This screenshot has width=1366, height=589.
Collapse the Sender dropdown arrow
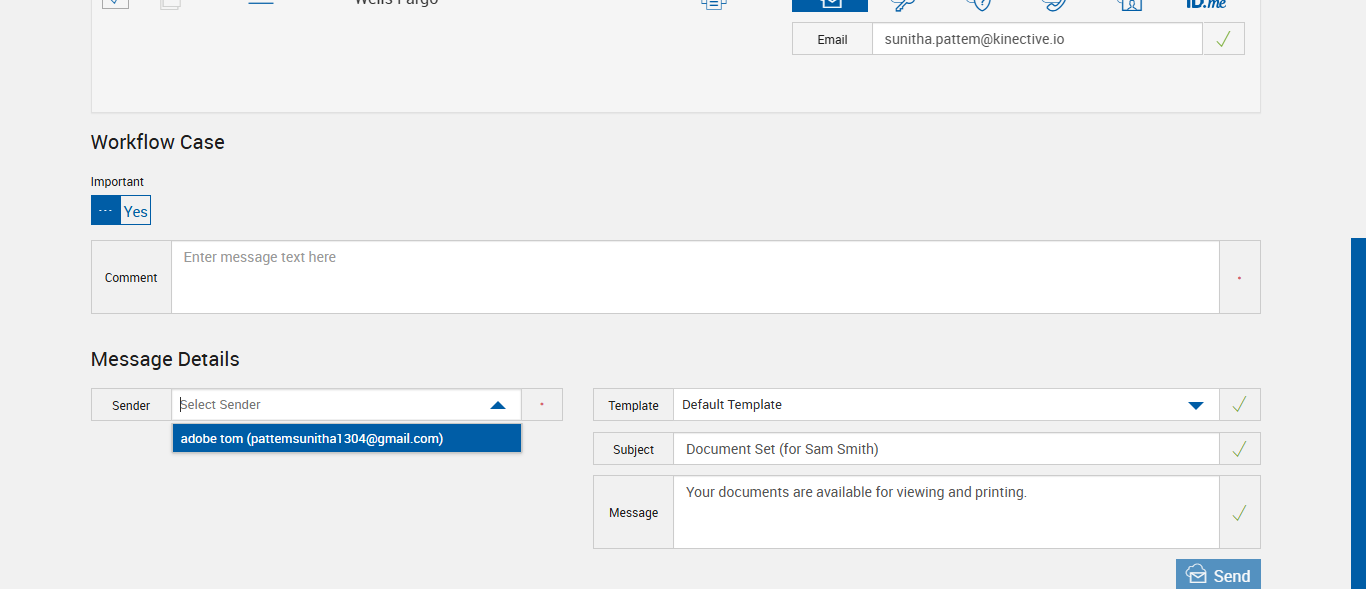(498, 405)
